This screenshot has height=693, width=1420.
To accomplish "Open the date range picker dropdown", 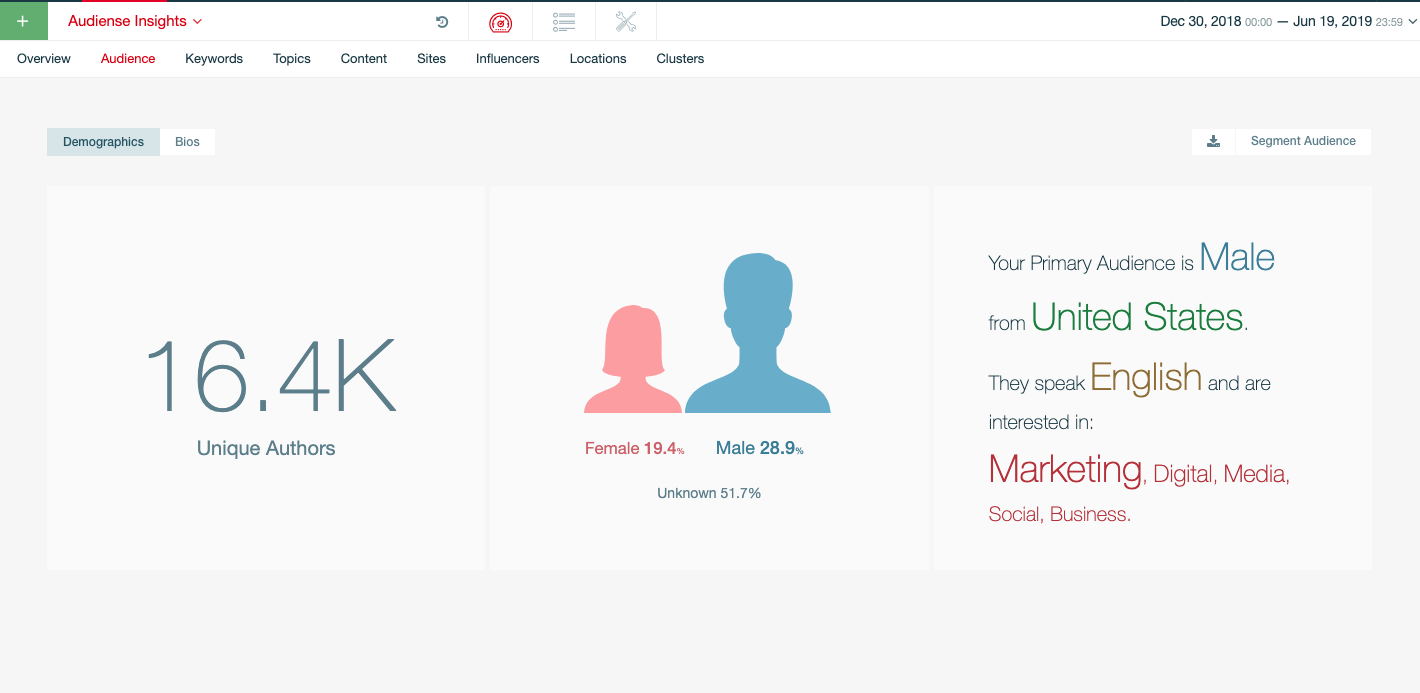I will (1288, 21).
